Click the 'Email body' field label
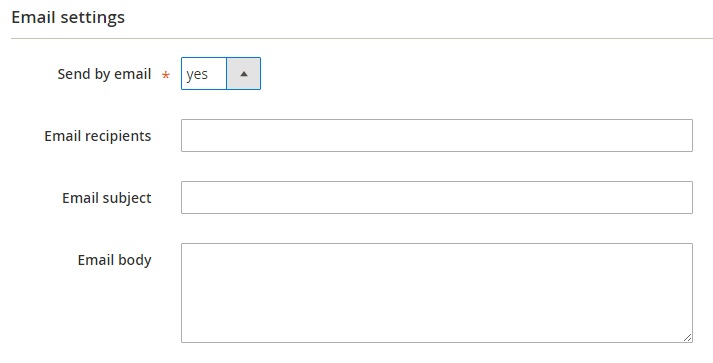The height and width of the screenshot is (363, 713). coord(115,260)
